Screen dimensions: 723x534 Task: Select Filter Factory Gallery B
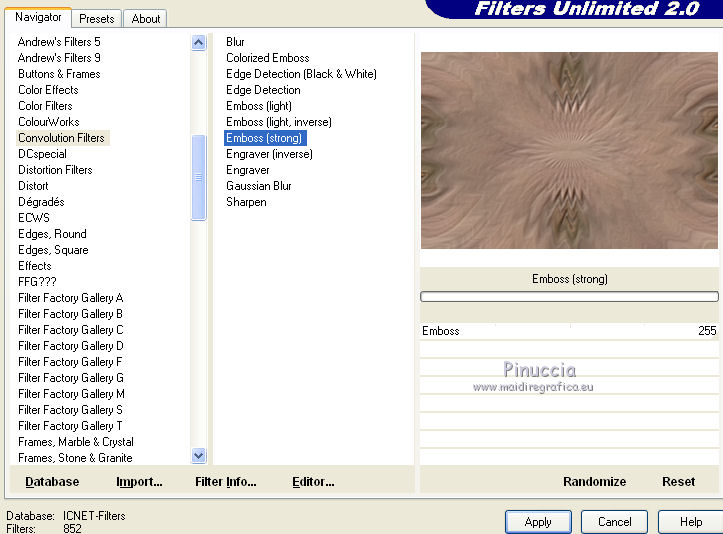[x=70, y=314]
